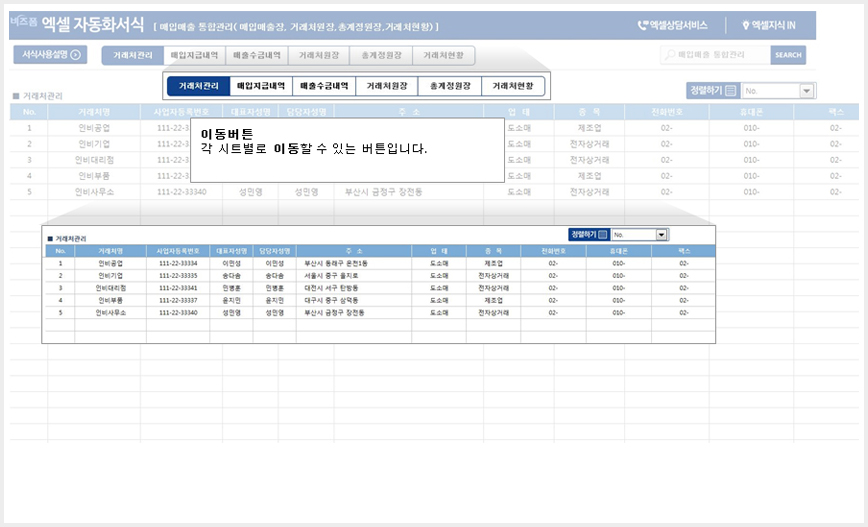
Task: Click the phone icon for 엑셀상담서비스
Action: [642, 25]
